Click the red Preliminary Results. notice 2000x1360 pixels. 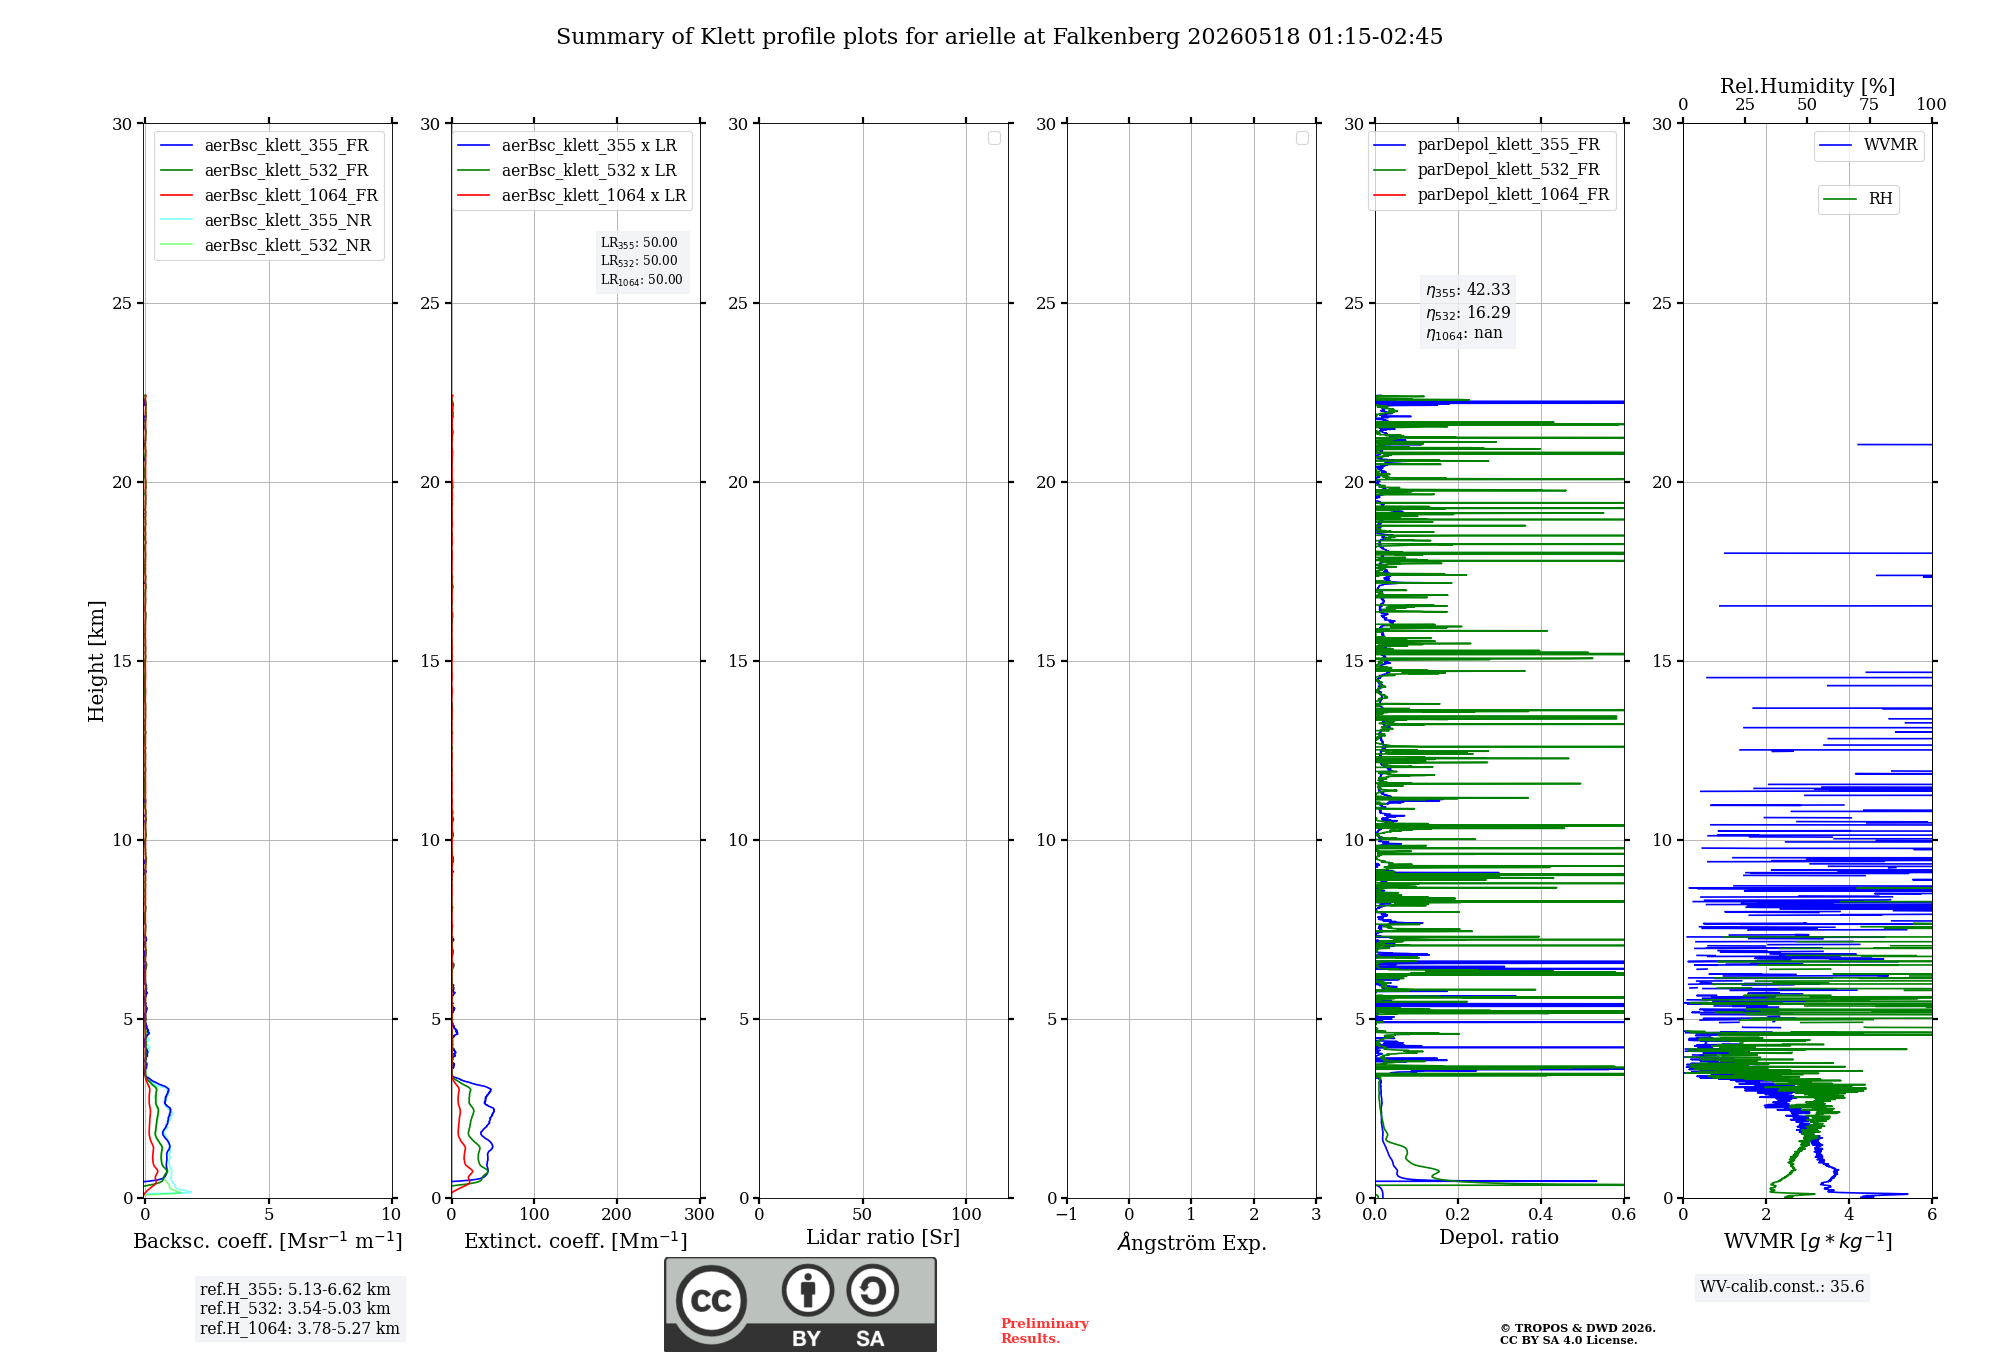pyautogui.click(x=1045, y=1331)
